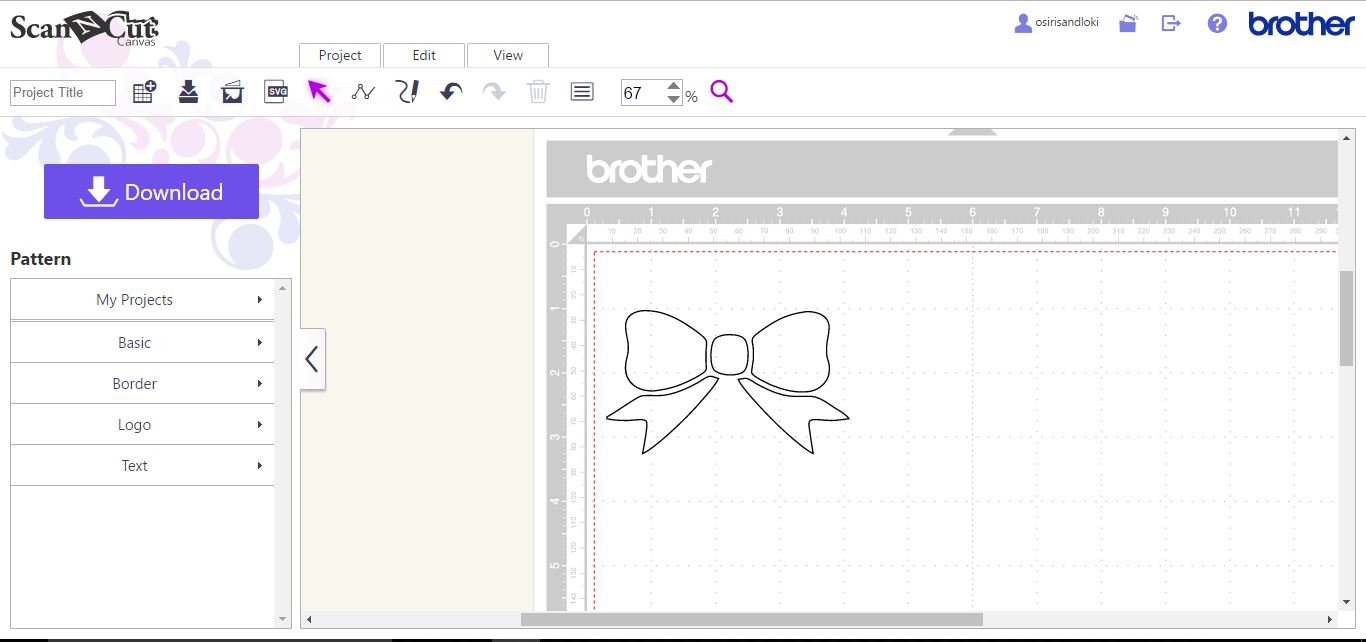Click the download-to-machine toolbar icon
This screenshot has width=1366, height=642.
tap(188, 91)
